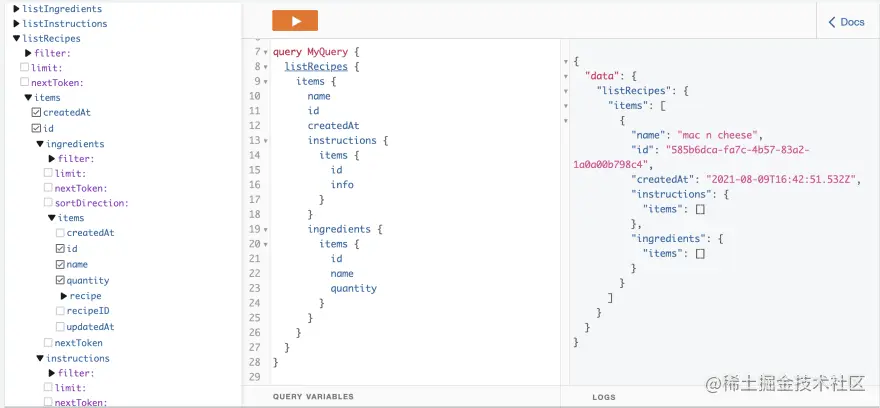Click "ingredients {" in the editor
This screenshot has width=880, height=408.
pyautogui.click(x=345, y=229)
